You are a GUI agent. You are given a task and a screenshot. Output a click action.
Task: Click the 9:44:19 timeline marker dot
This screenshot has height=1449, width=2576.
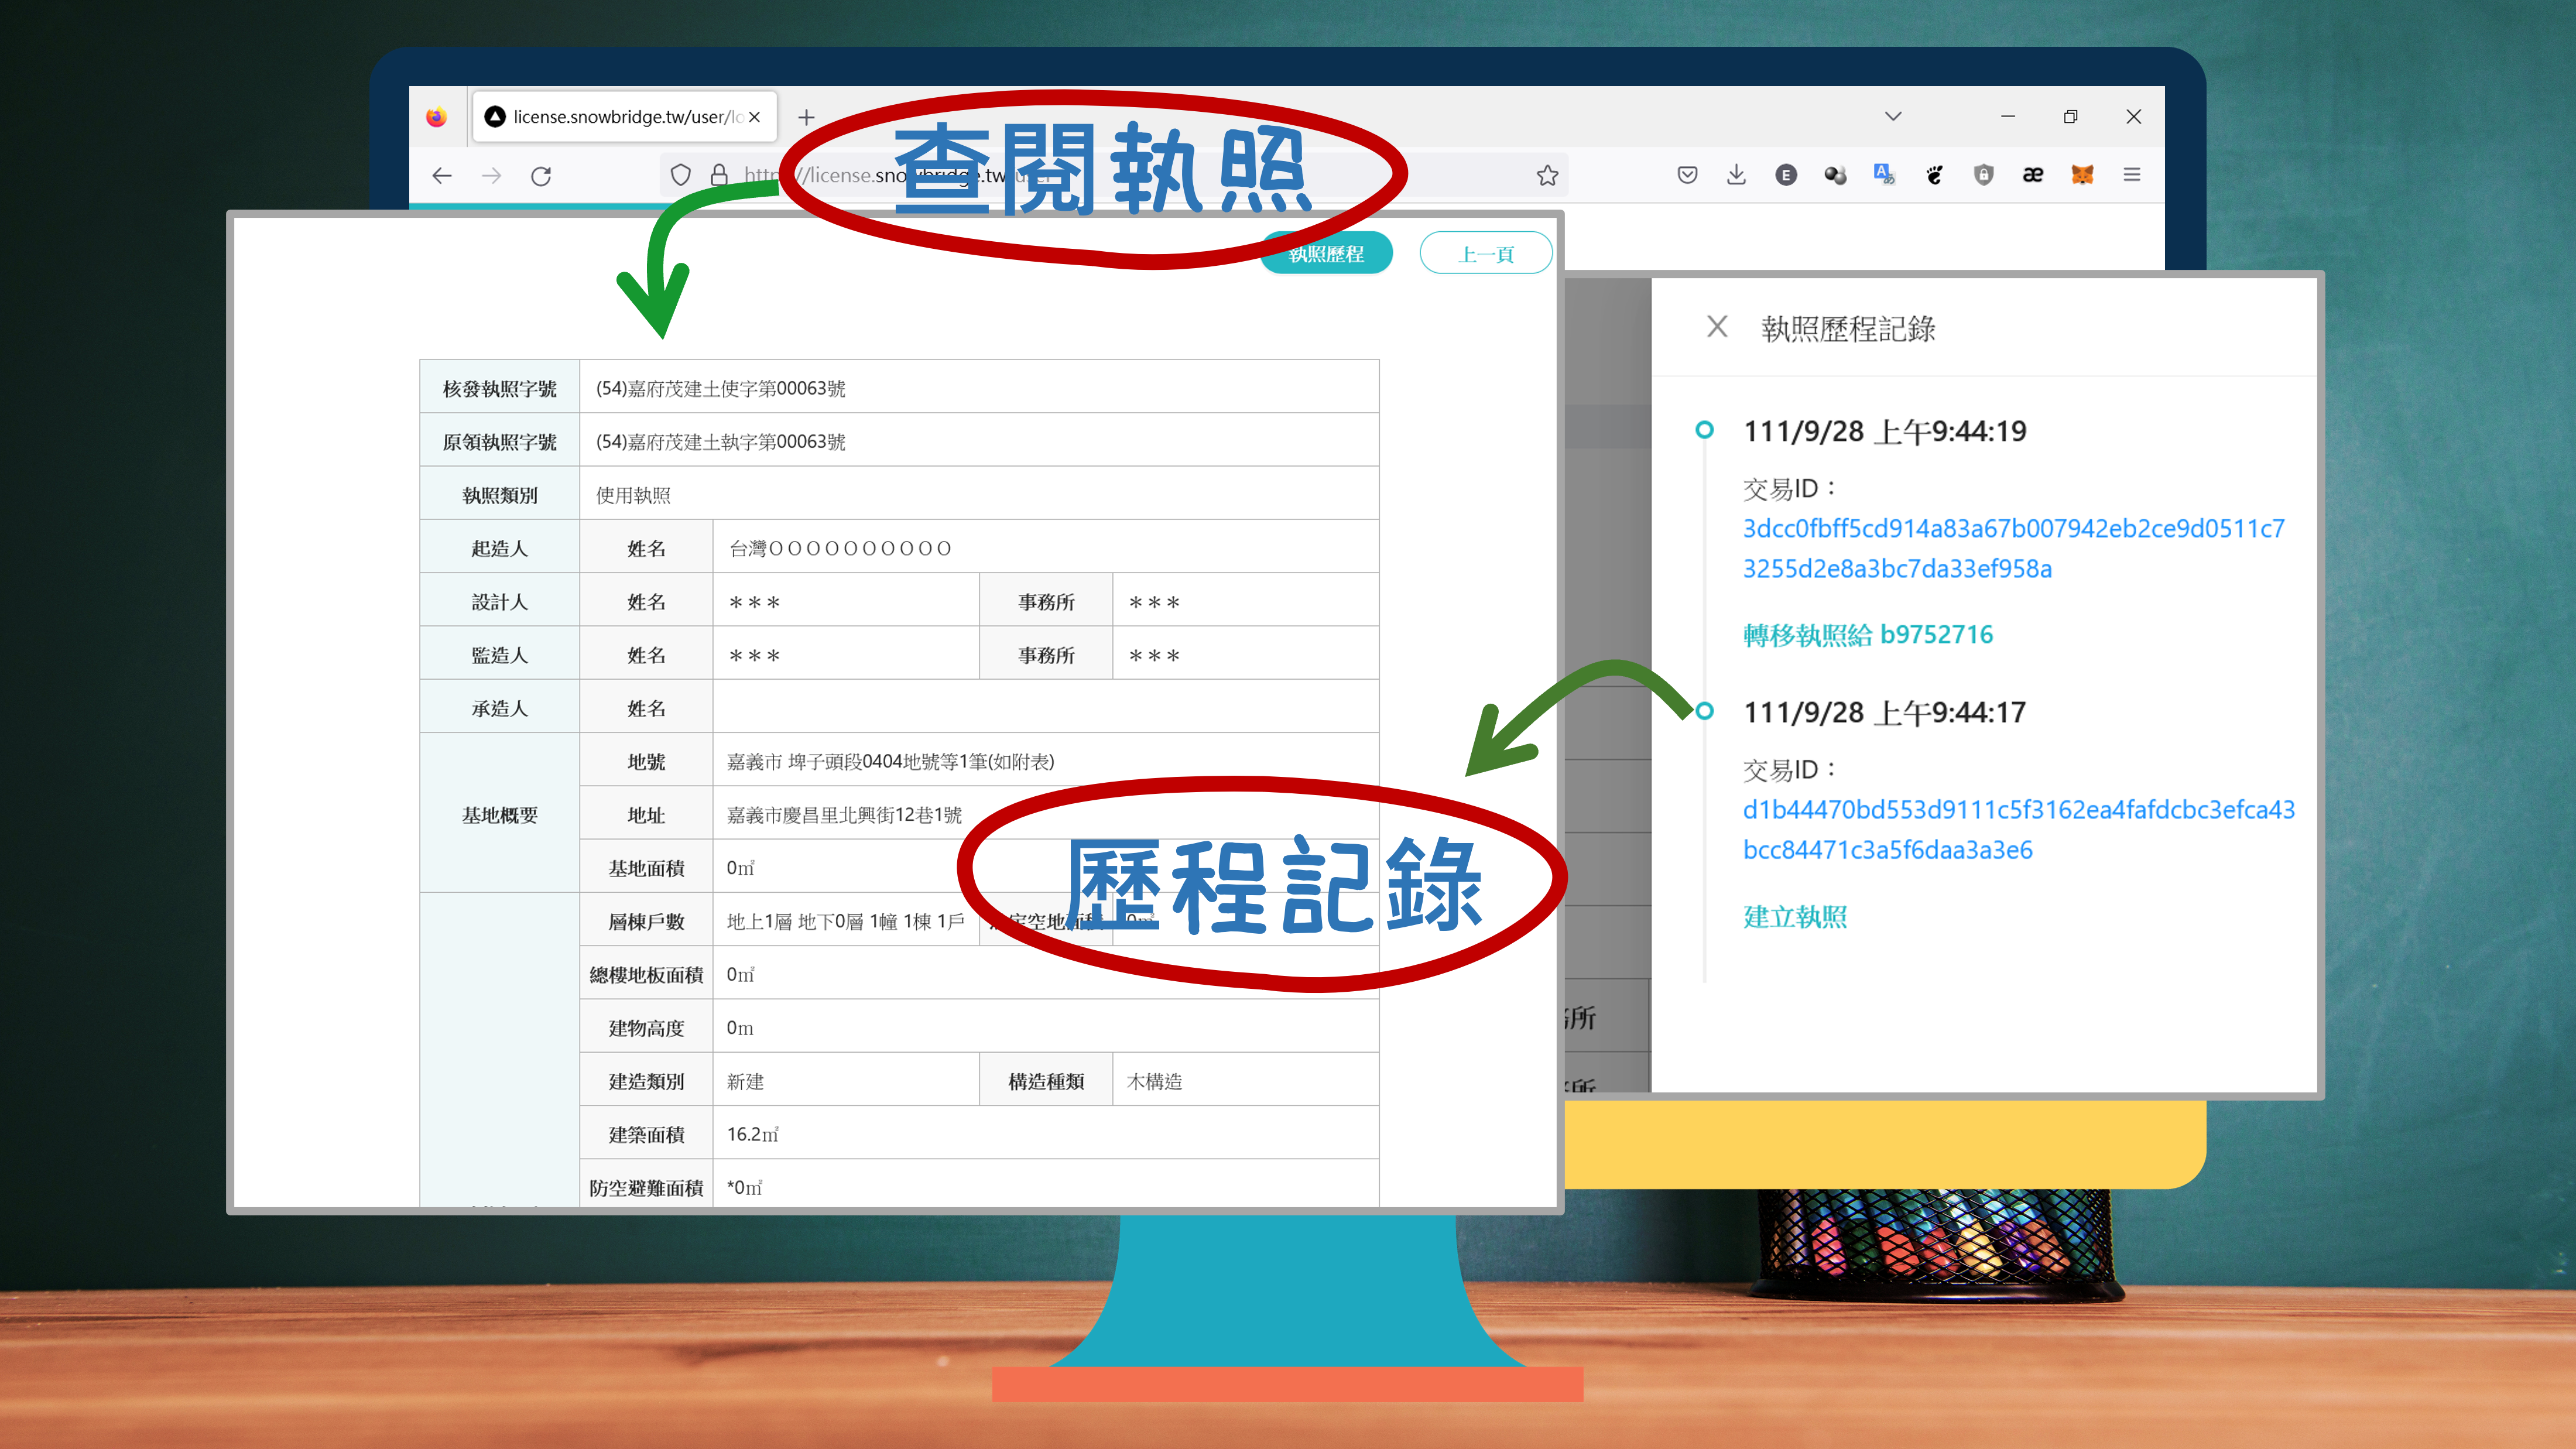pos(1705,430)
